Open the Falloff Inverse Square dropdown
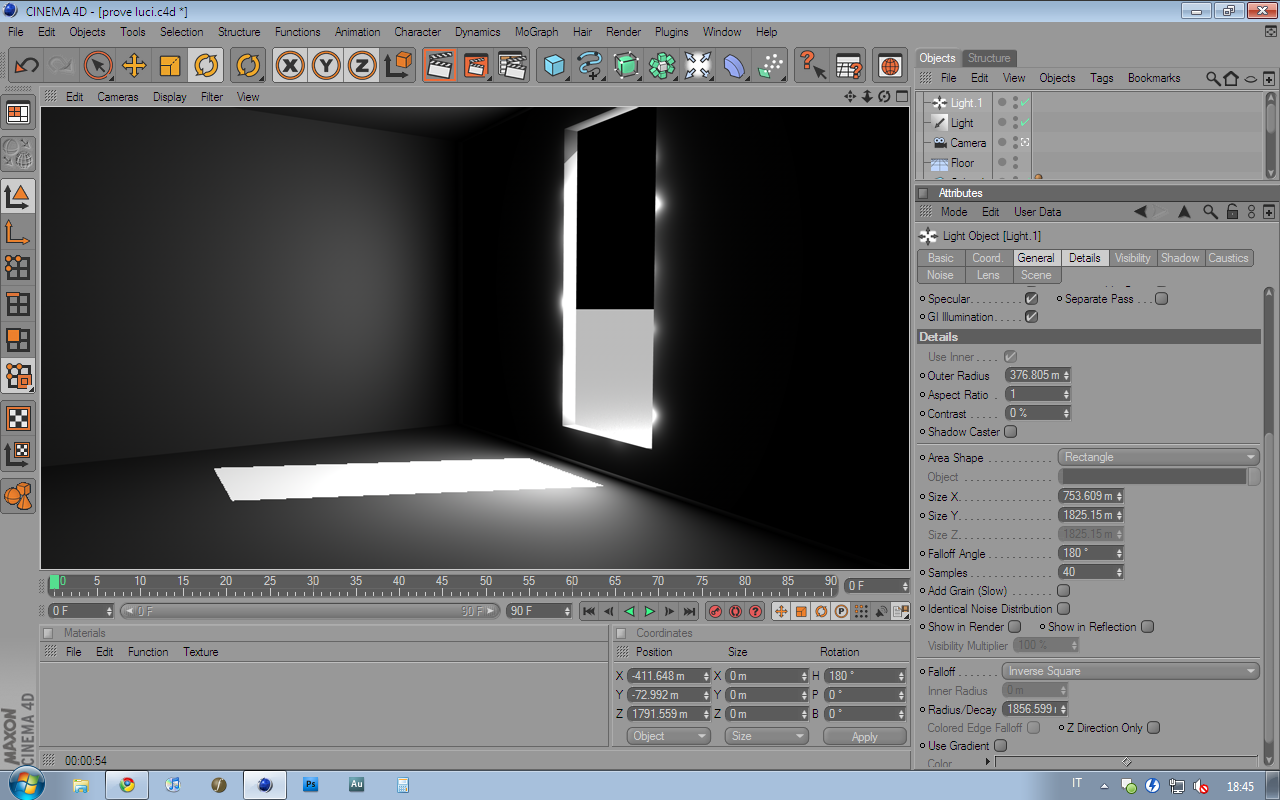The image size is (1280, 800). tap(1130, 671)
